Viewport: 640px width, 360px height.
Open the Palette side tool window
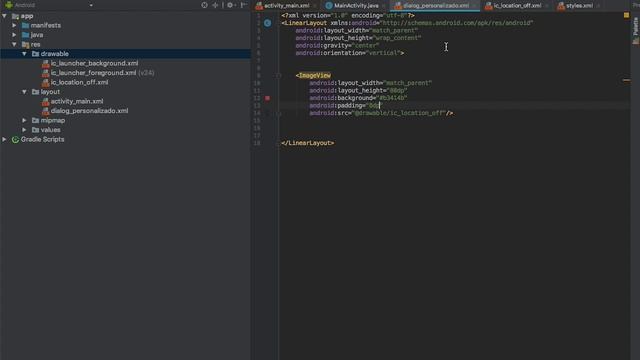635,31
